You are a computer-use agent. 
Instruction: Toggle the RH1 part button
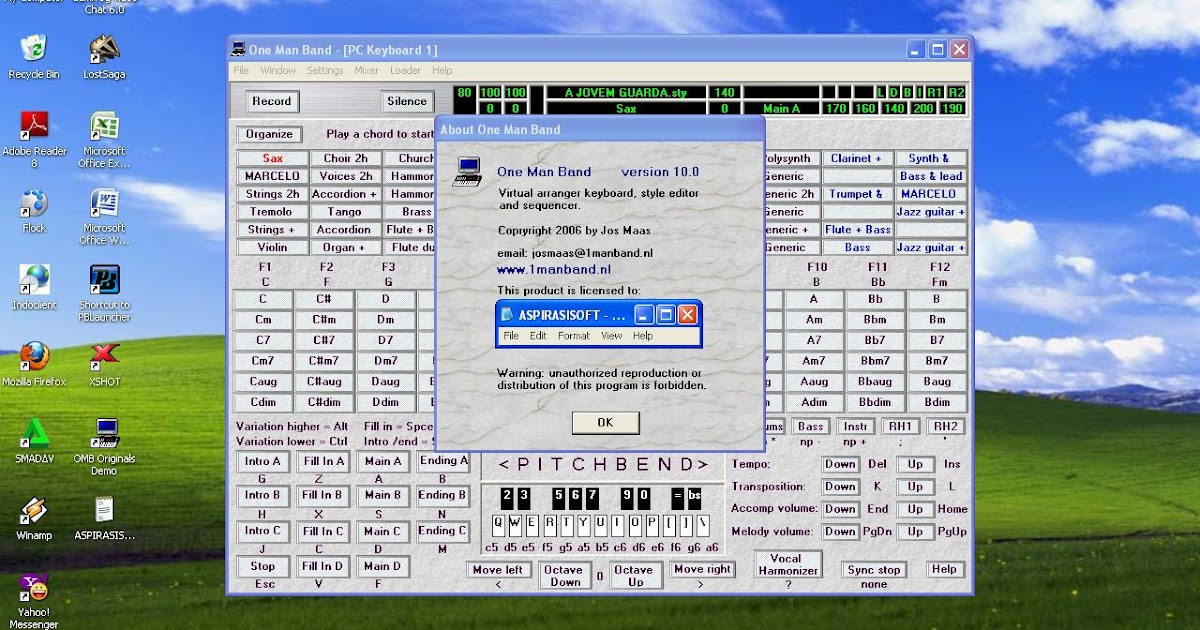click(899, 427)
